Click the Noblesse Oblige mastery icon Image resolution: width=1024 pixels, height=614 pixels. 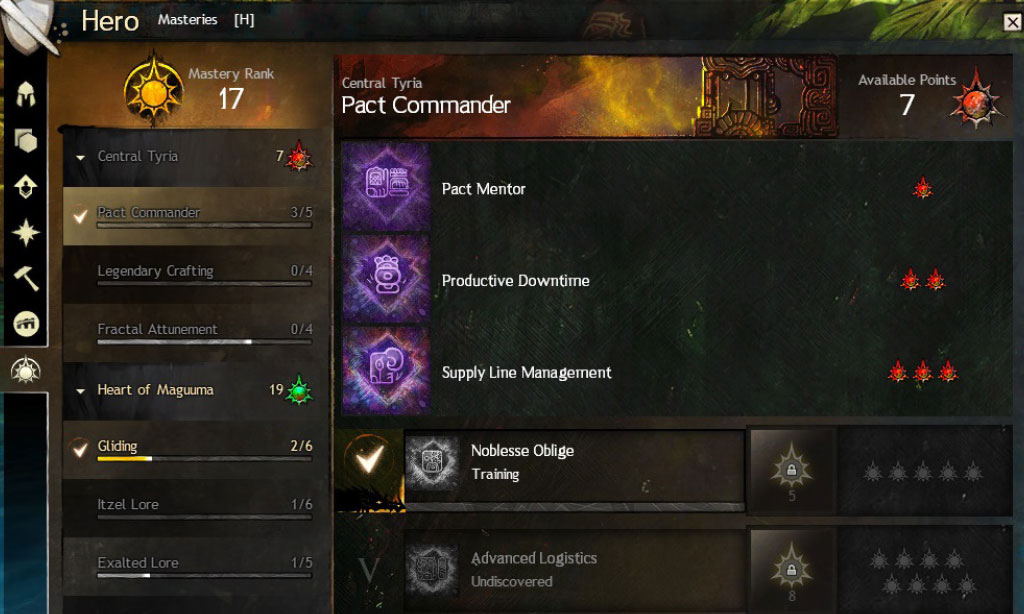point(432,463)
